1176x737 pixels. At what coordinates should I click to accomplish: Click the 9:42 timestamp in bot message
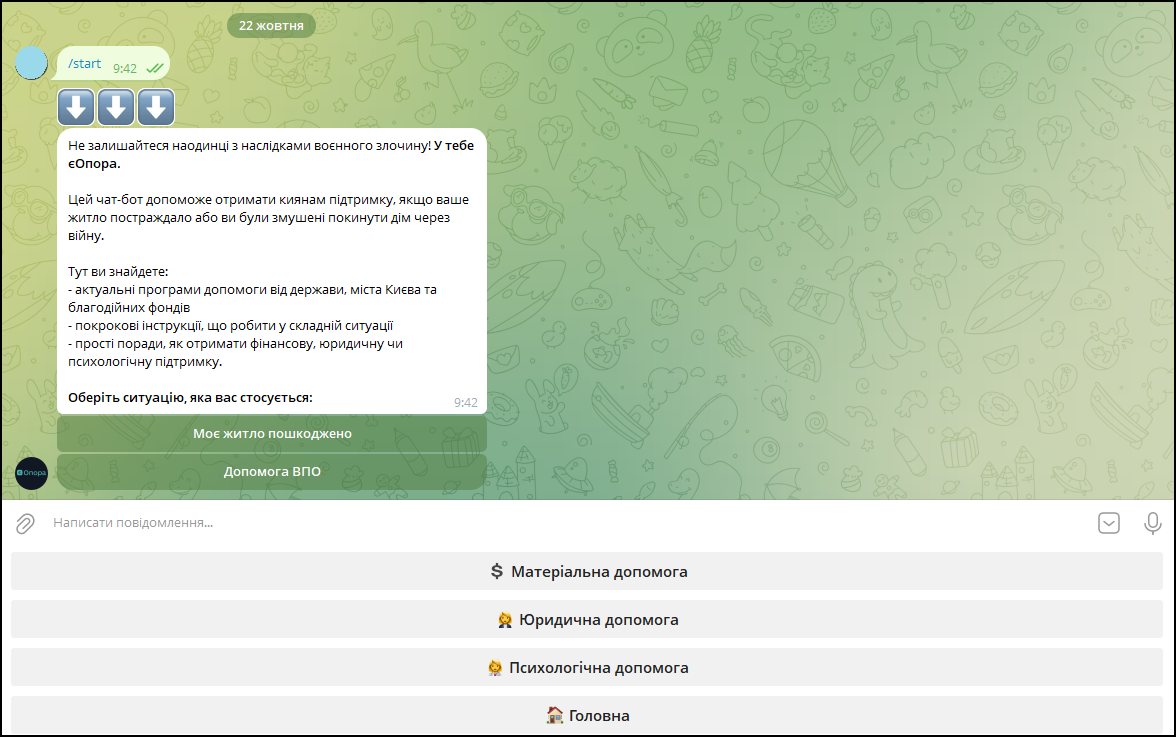(x=465, y=402)
